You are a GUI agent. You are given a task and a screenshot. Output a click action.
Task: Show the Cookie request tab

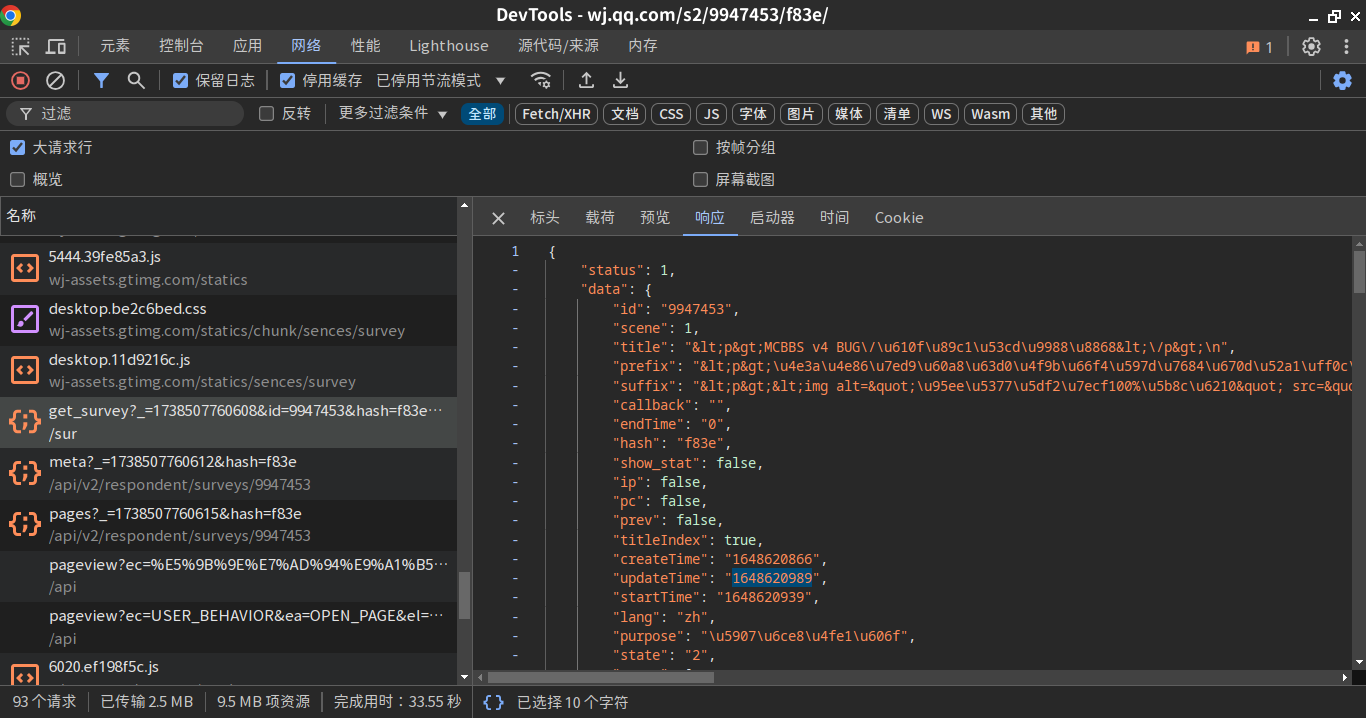click(899, 218)
